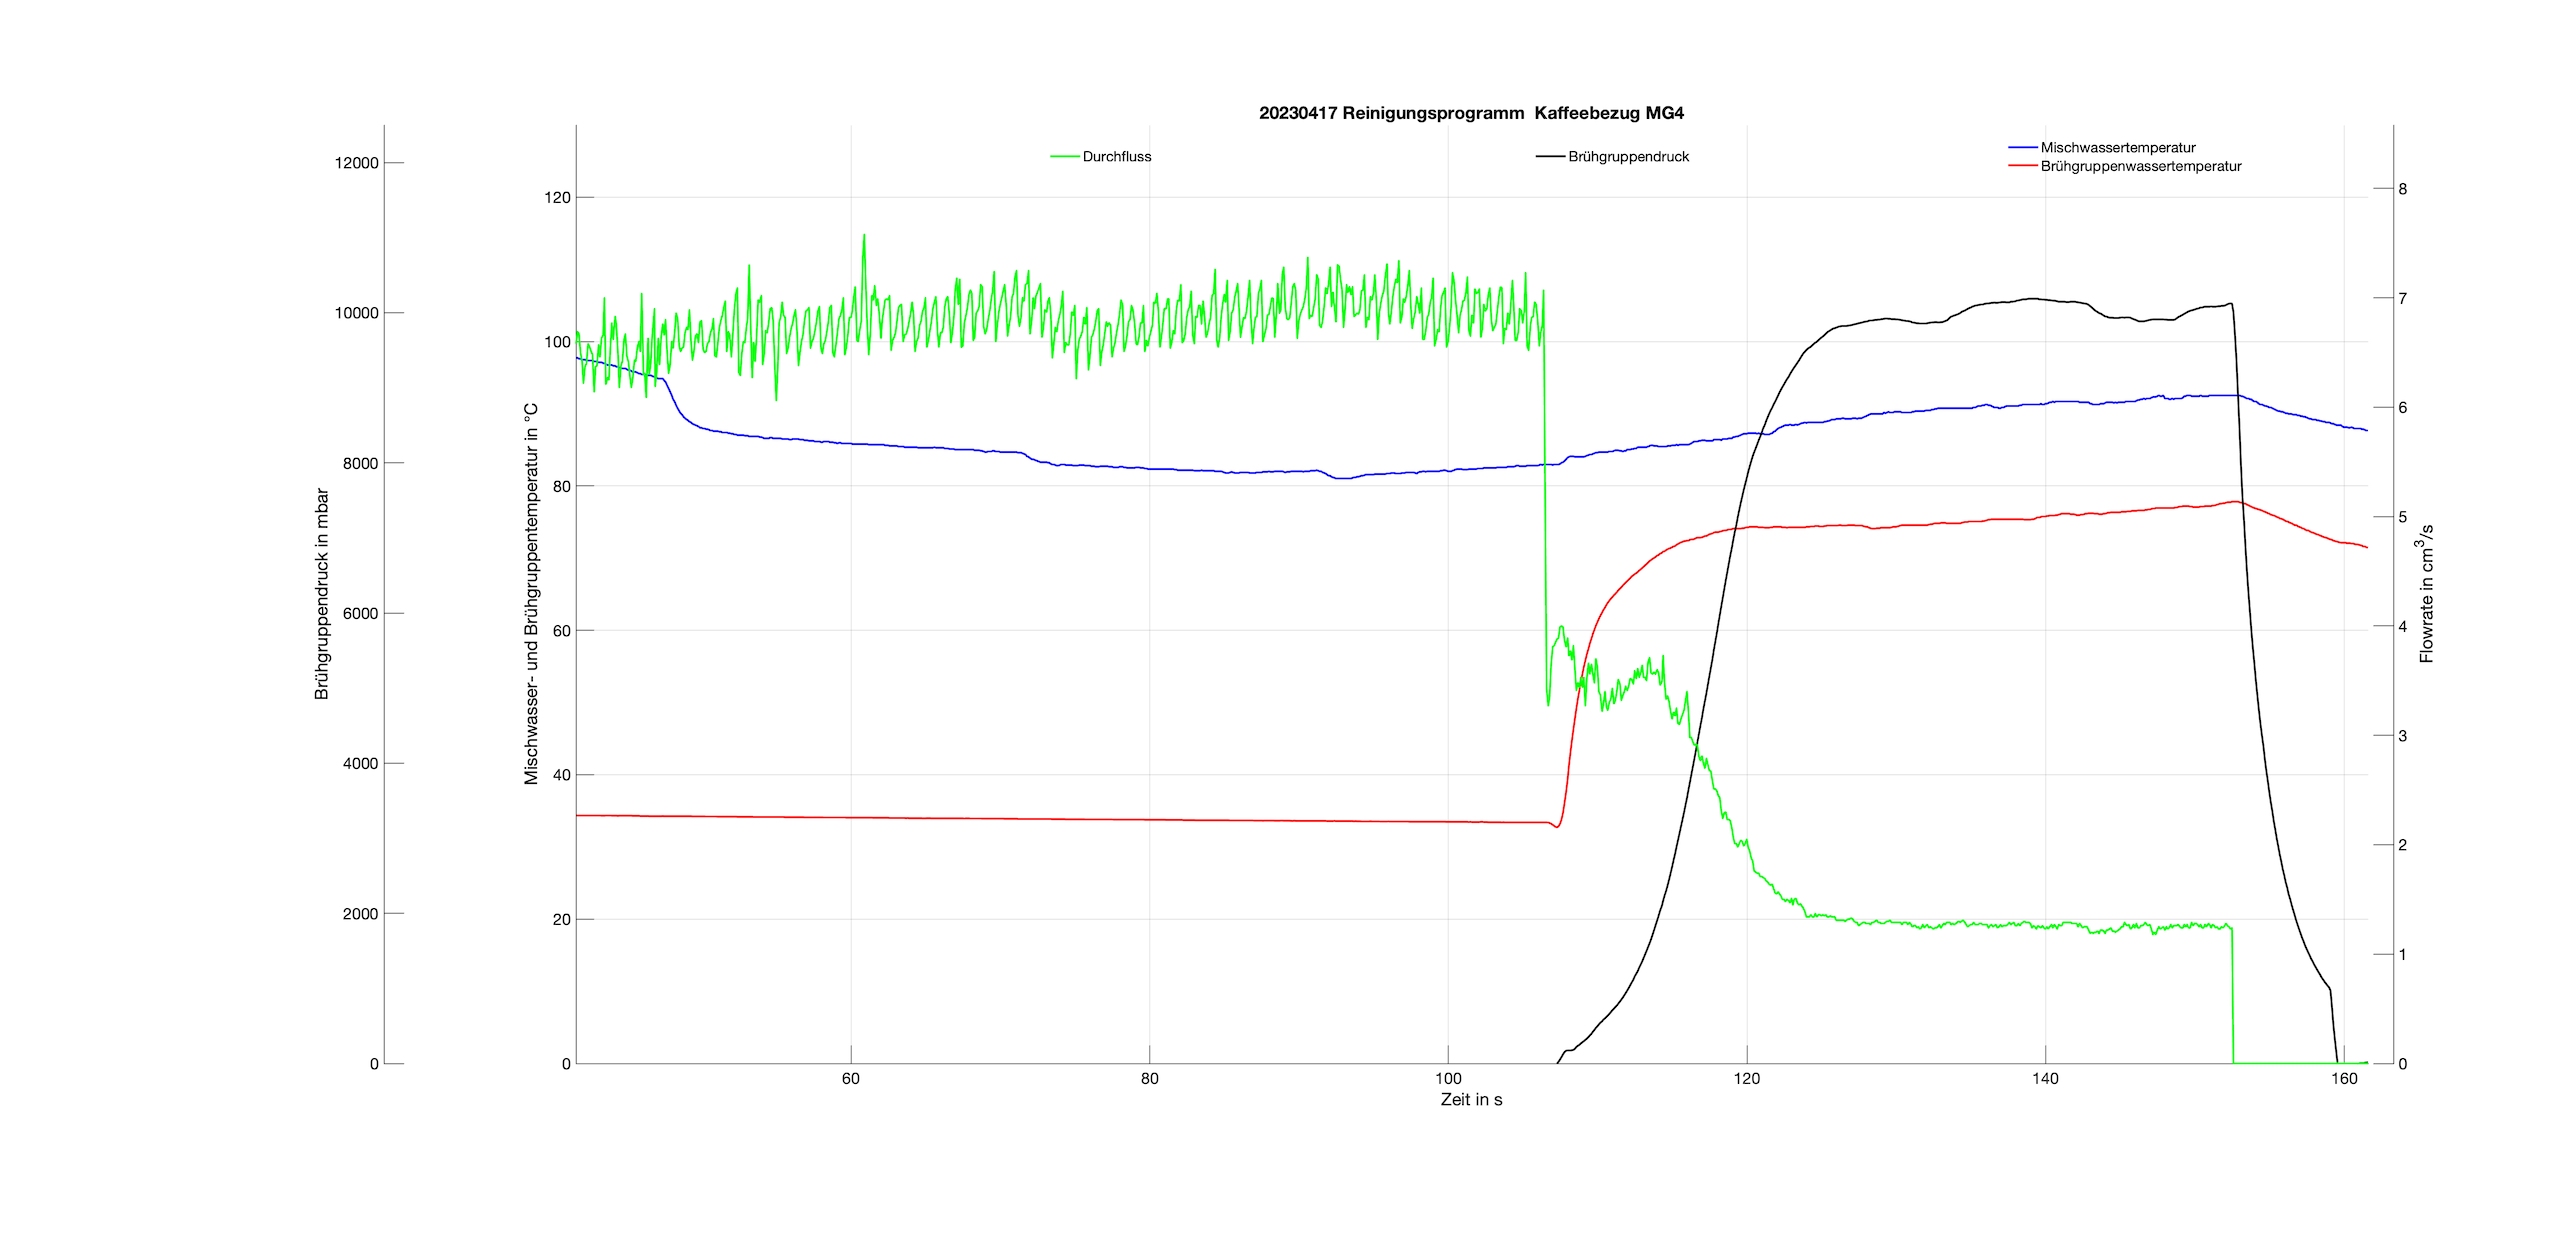The width and height of the screenshot is (2560, 1251).
Task: Click the 'Brühgruppendruck in mbar' axis label
Action: tap(322, 594)
